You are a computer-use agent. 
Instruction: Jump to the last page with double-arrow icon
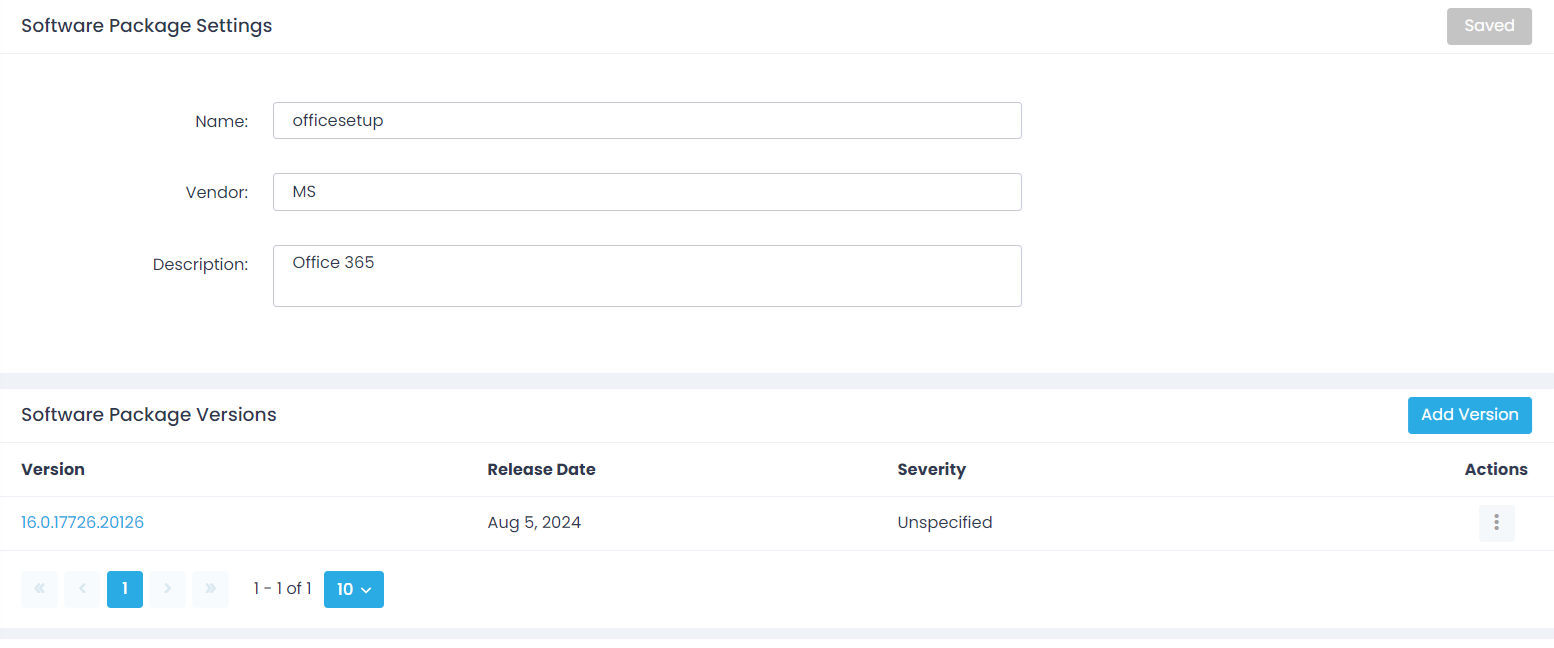coord(210,589)
